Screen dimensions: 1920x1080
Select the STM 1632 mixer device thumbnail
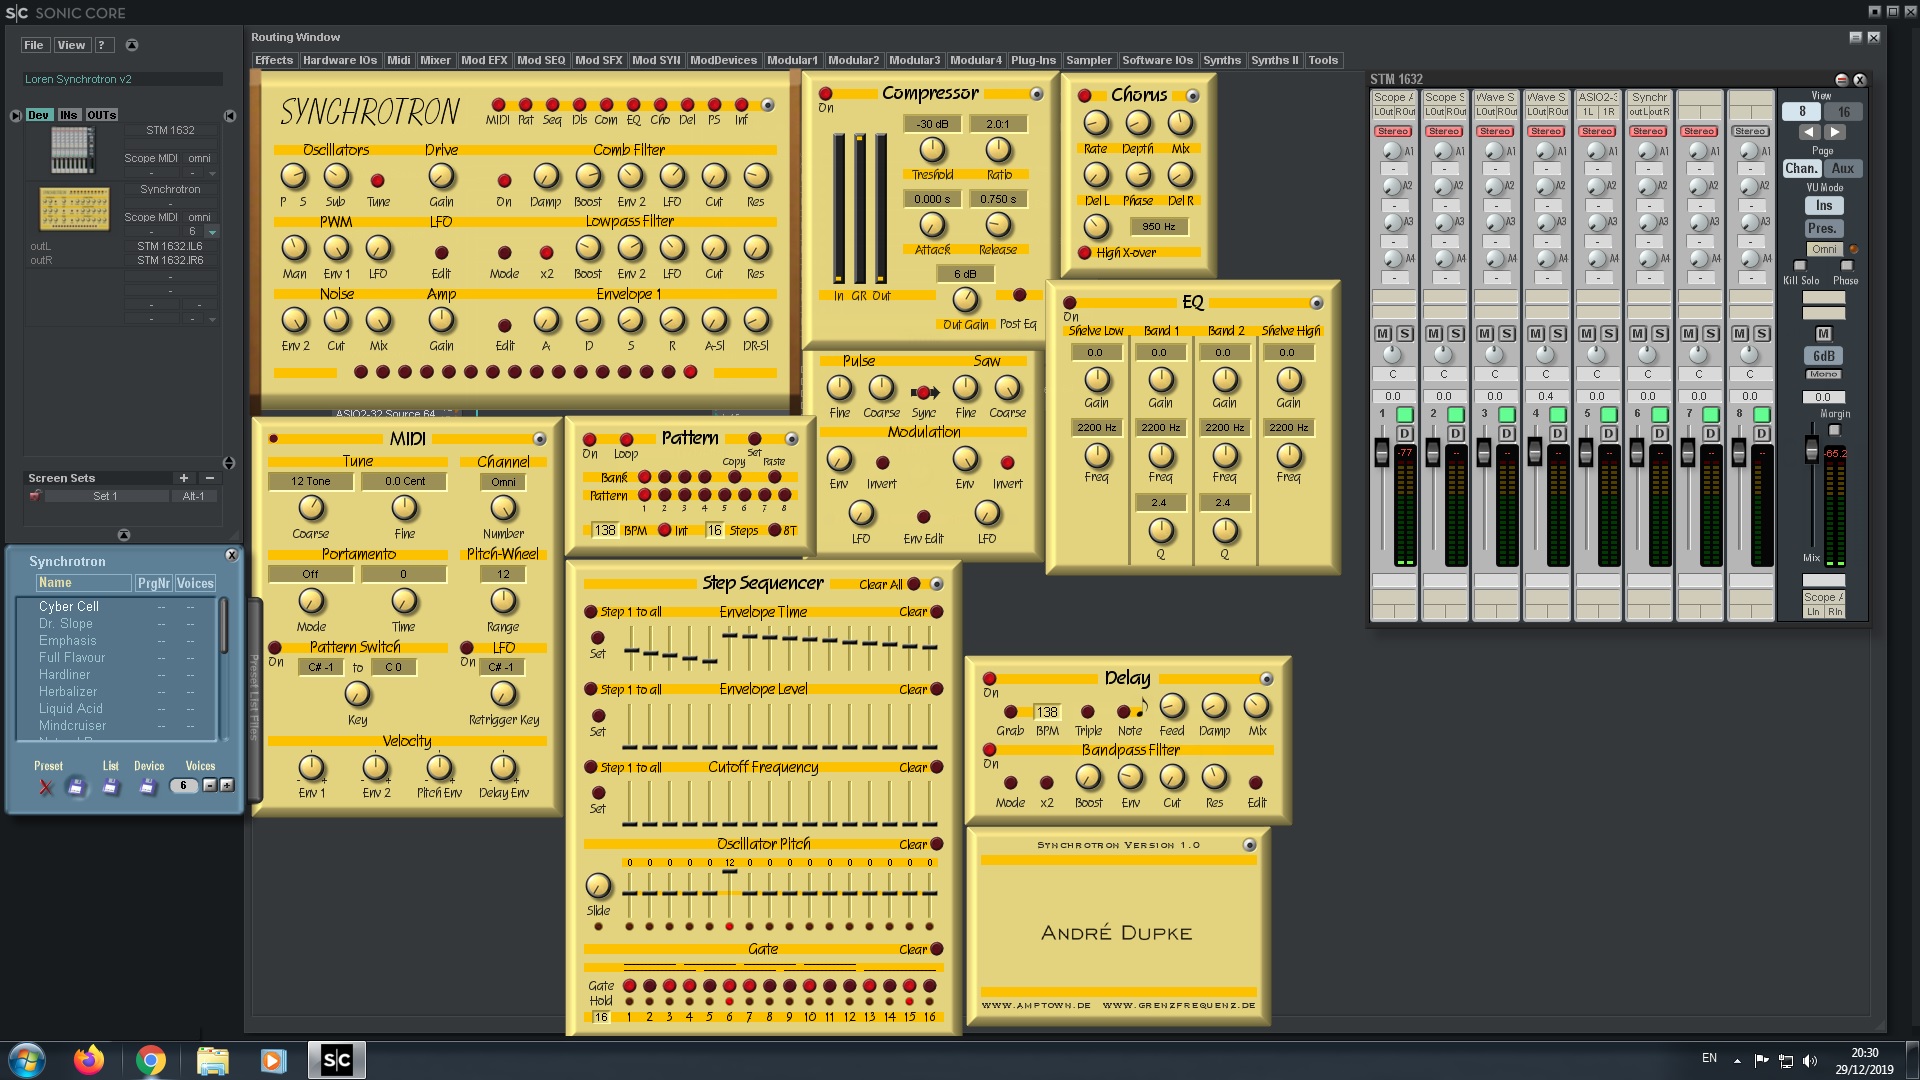click(73, 150)
